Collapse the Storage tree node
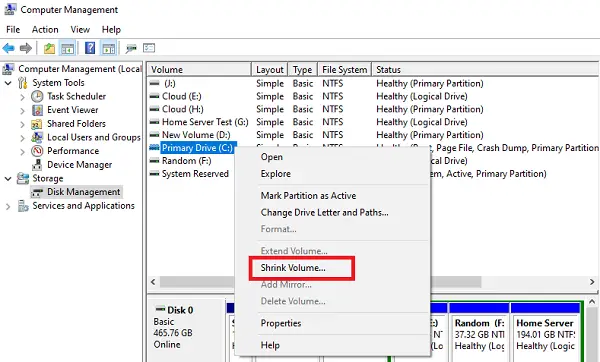The image size is (600, 362). [8, 178]
